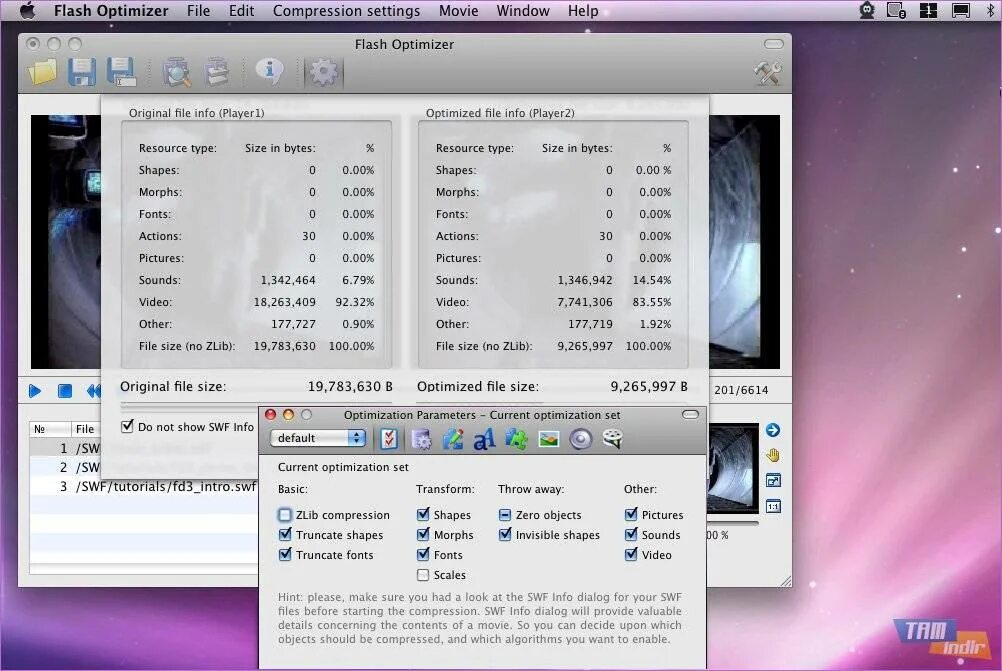Enable the Scales checkbox
This screenshot has width=1002, height=671.
(422, 575)
